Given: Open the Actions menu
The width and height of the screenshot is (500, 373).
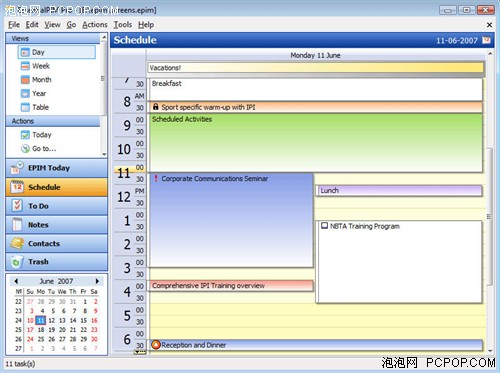Looking at the screenshot, I should click(x=95, y=25).
